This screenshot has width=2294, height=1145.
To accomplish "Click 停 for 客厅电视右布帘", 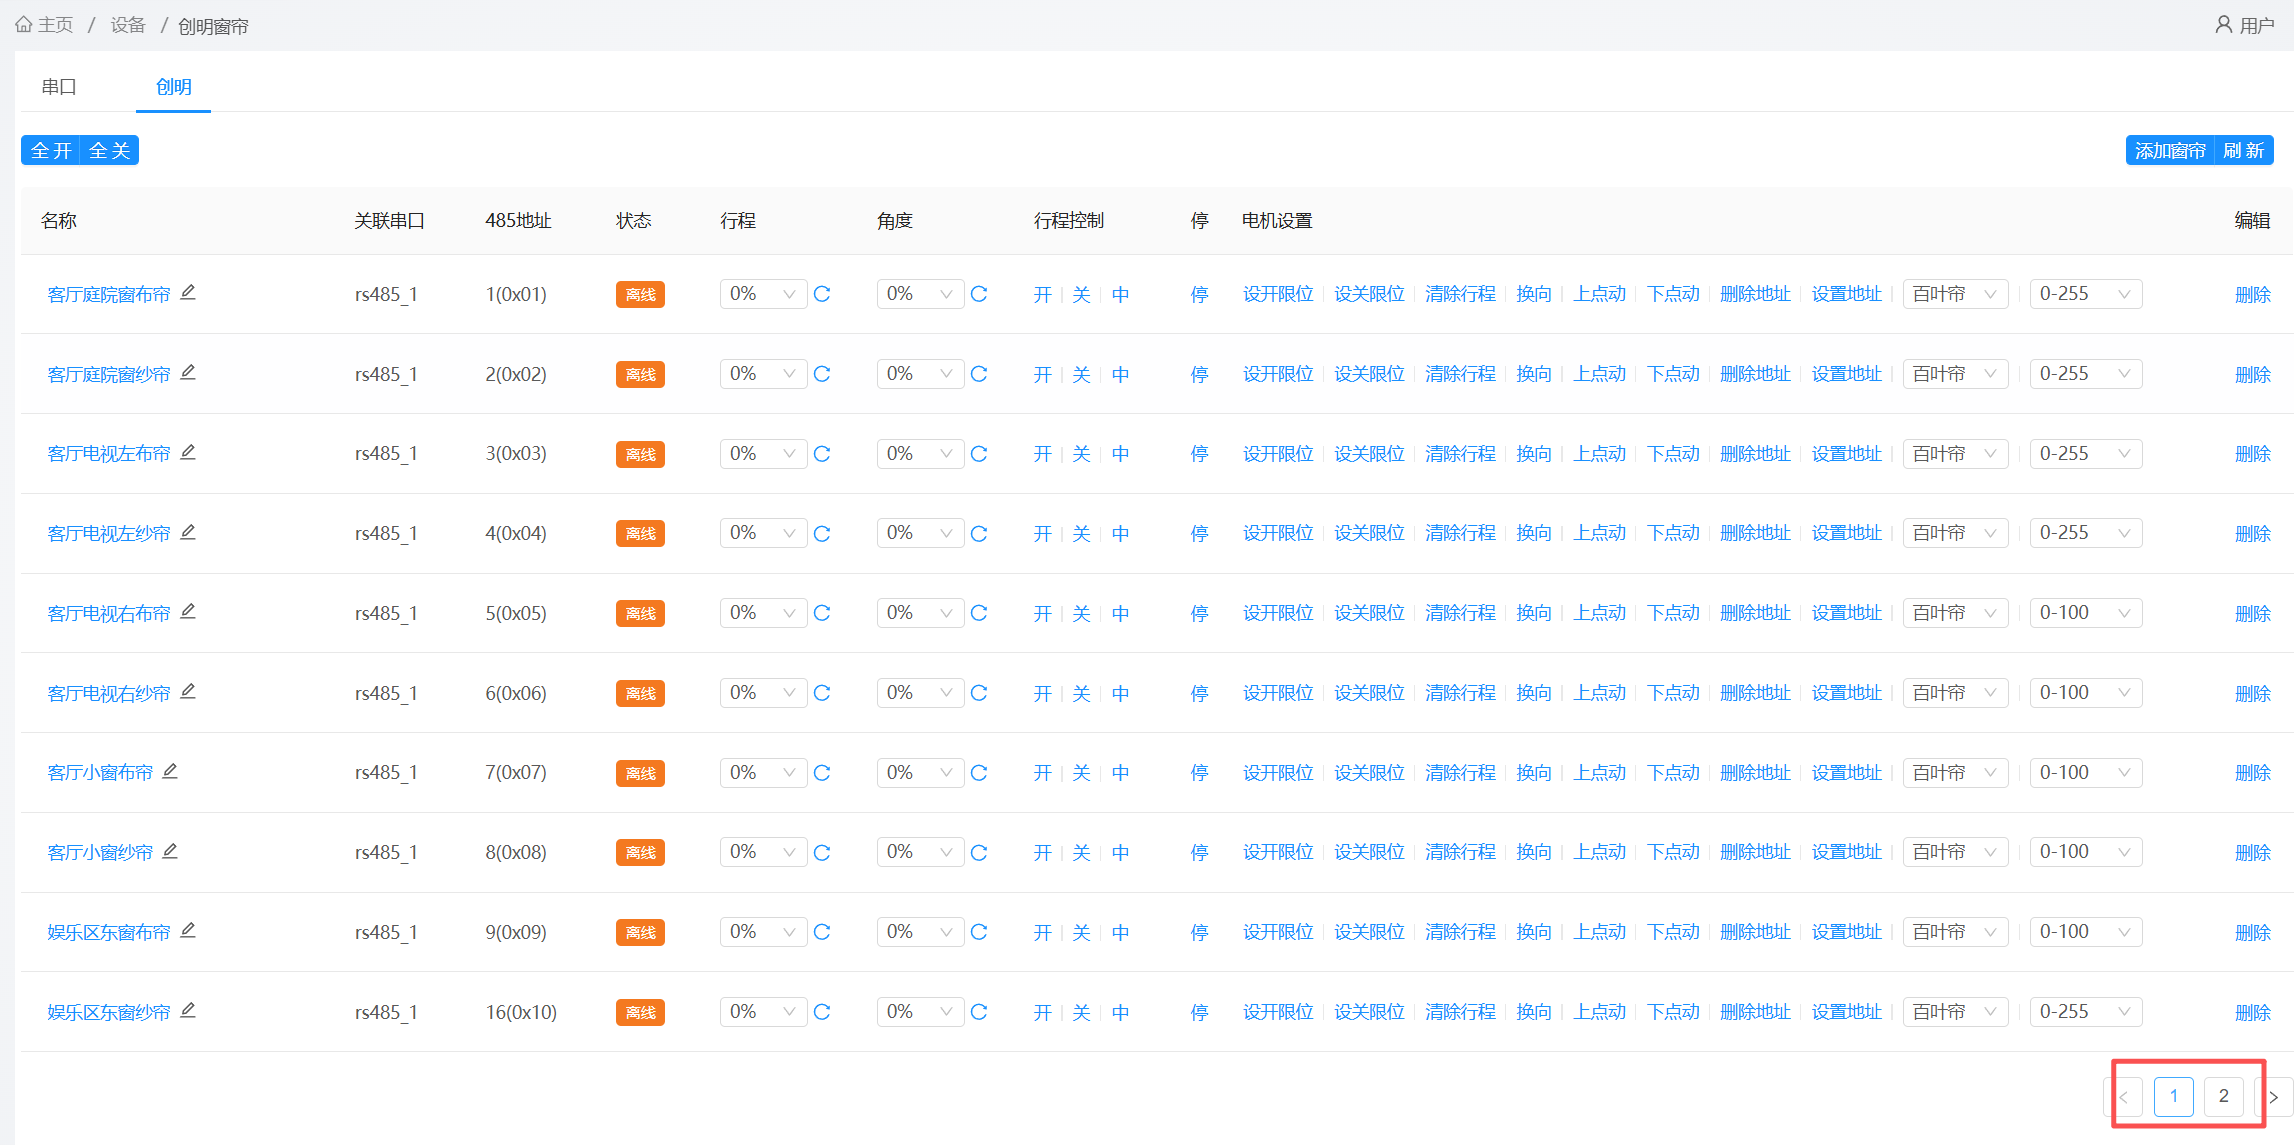I will [1200, 613].
